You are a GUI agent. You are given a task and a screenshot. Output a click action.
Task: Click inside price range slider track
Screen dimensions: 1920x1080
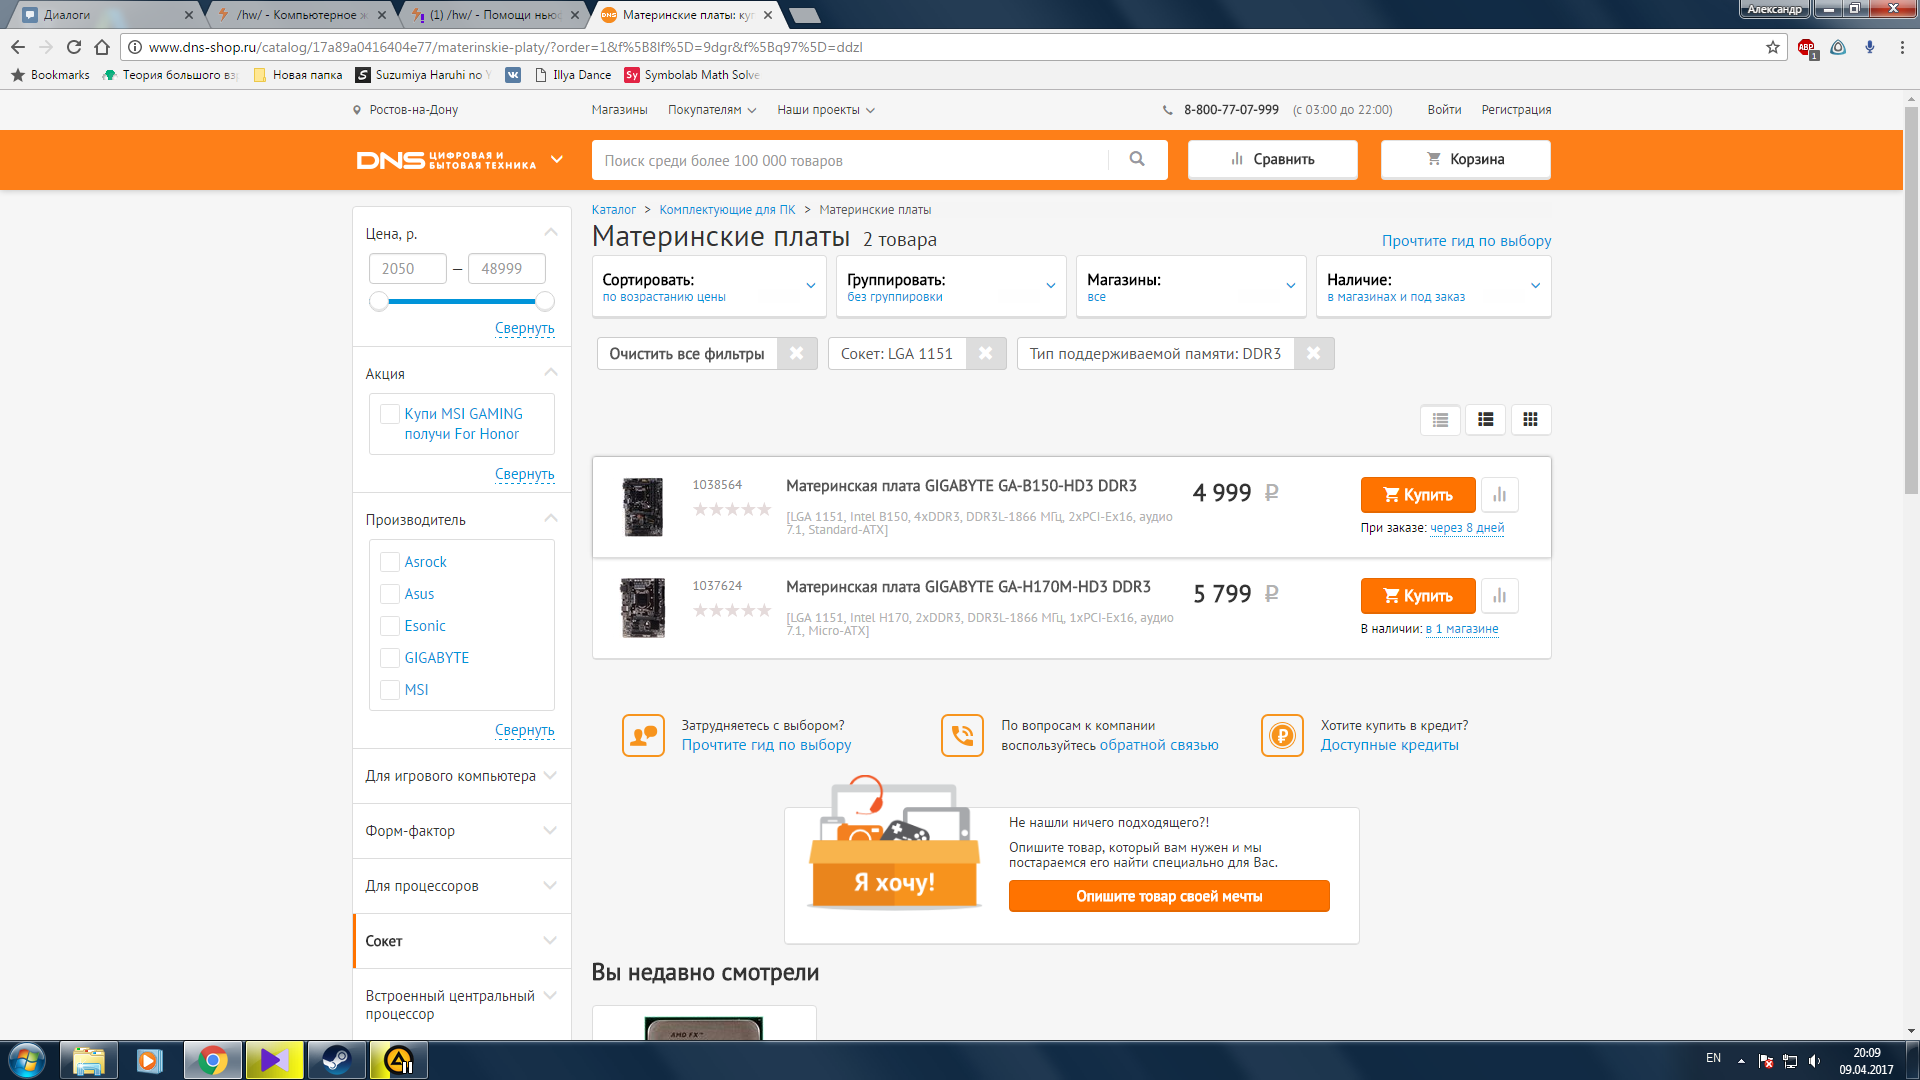461,301
